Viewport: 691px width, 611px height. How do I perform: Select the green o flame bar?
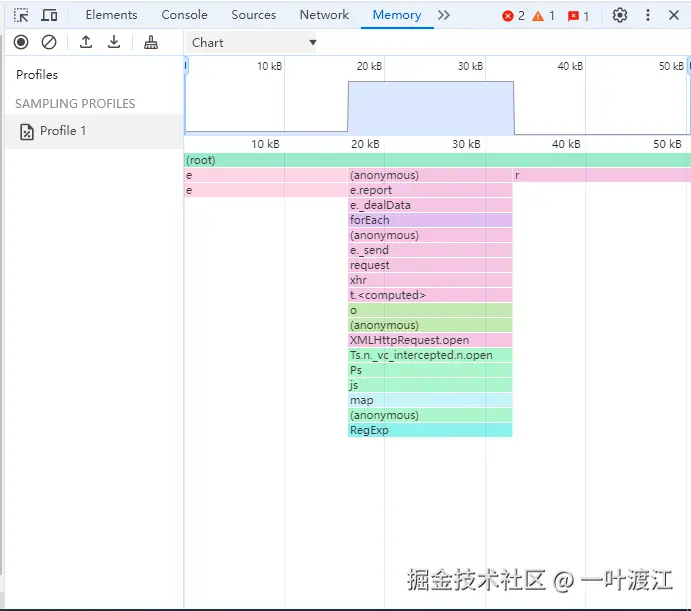click(x=430, y=310)
